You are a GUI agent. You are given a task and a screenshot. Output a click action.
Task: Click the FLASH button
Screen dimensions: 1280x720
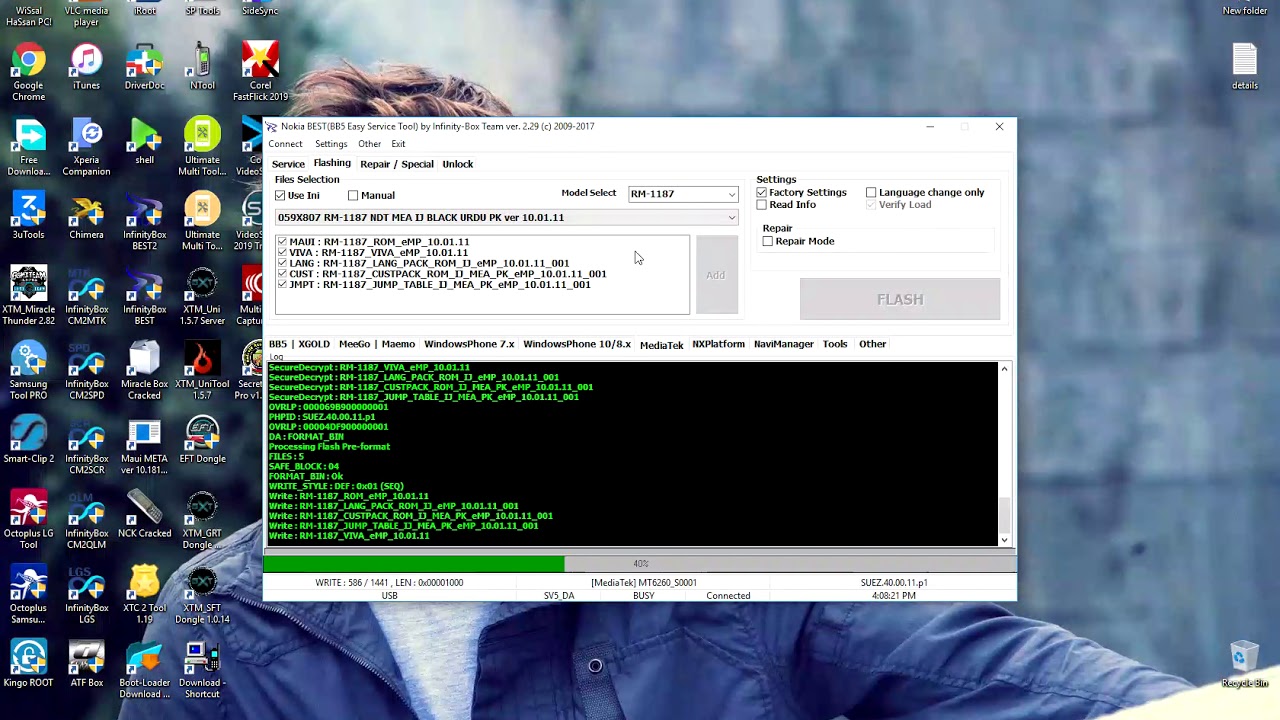click(x=900, y=300)
